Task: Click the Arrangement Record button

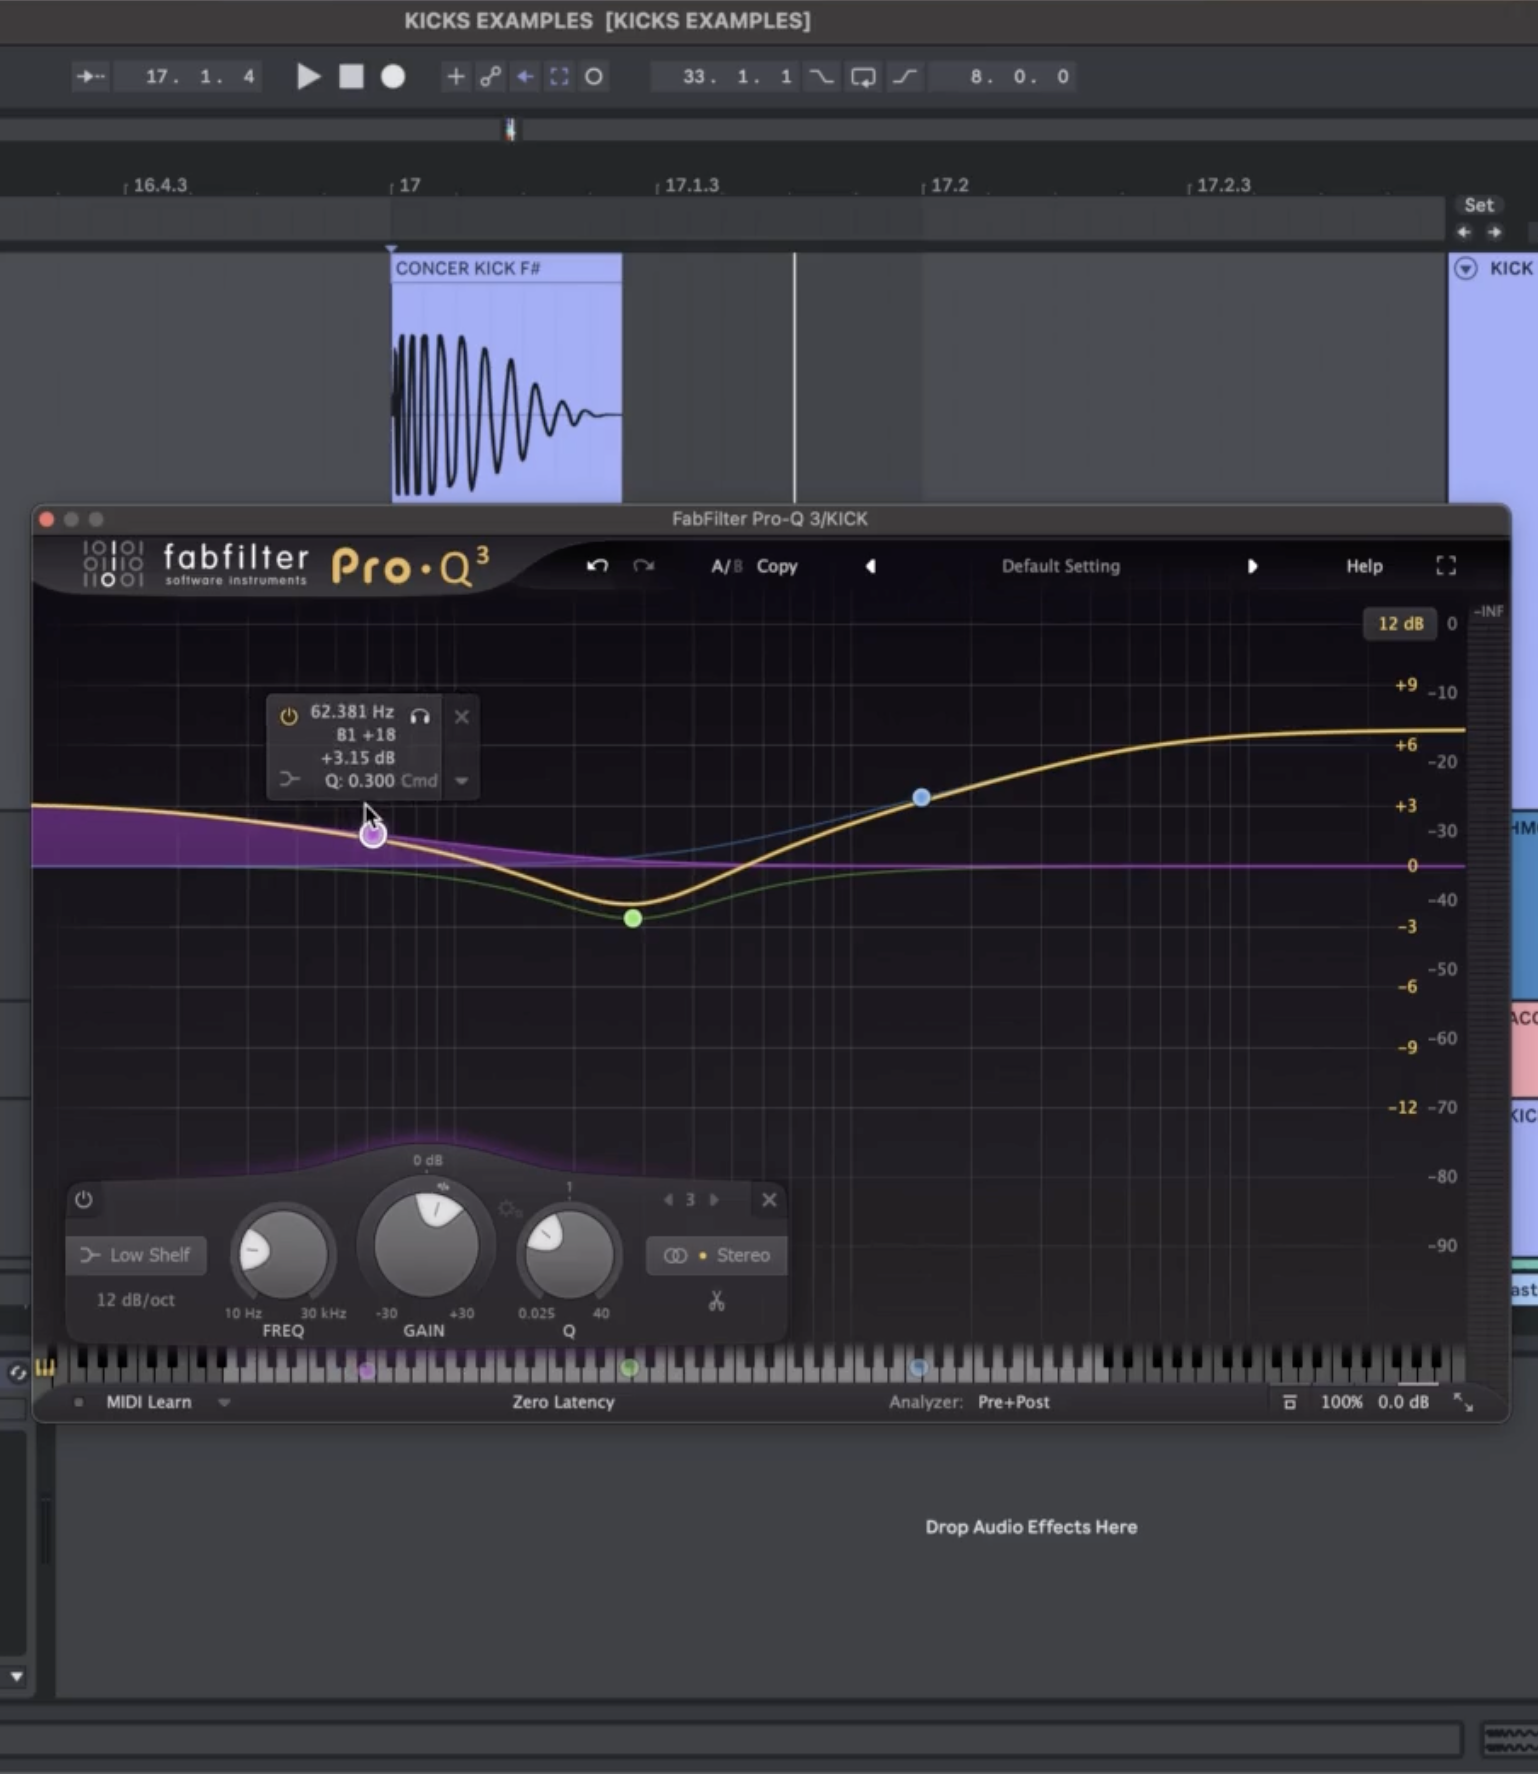Action: (393, 76)
